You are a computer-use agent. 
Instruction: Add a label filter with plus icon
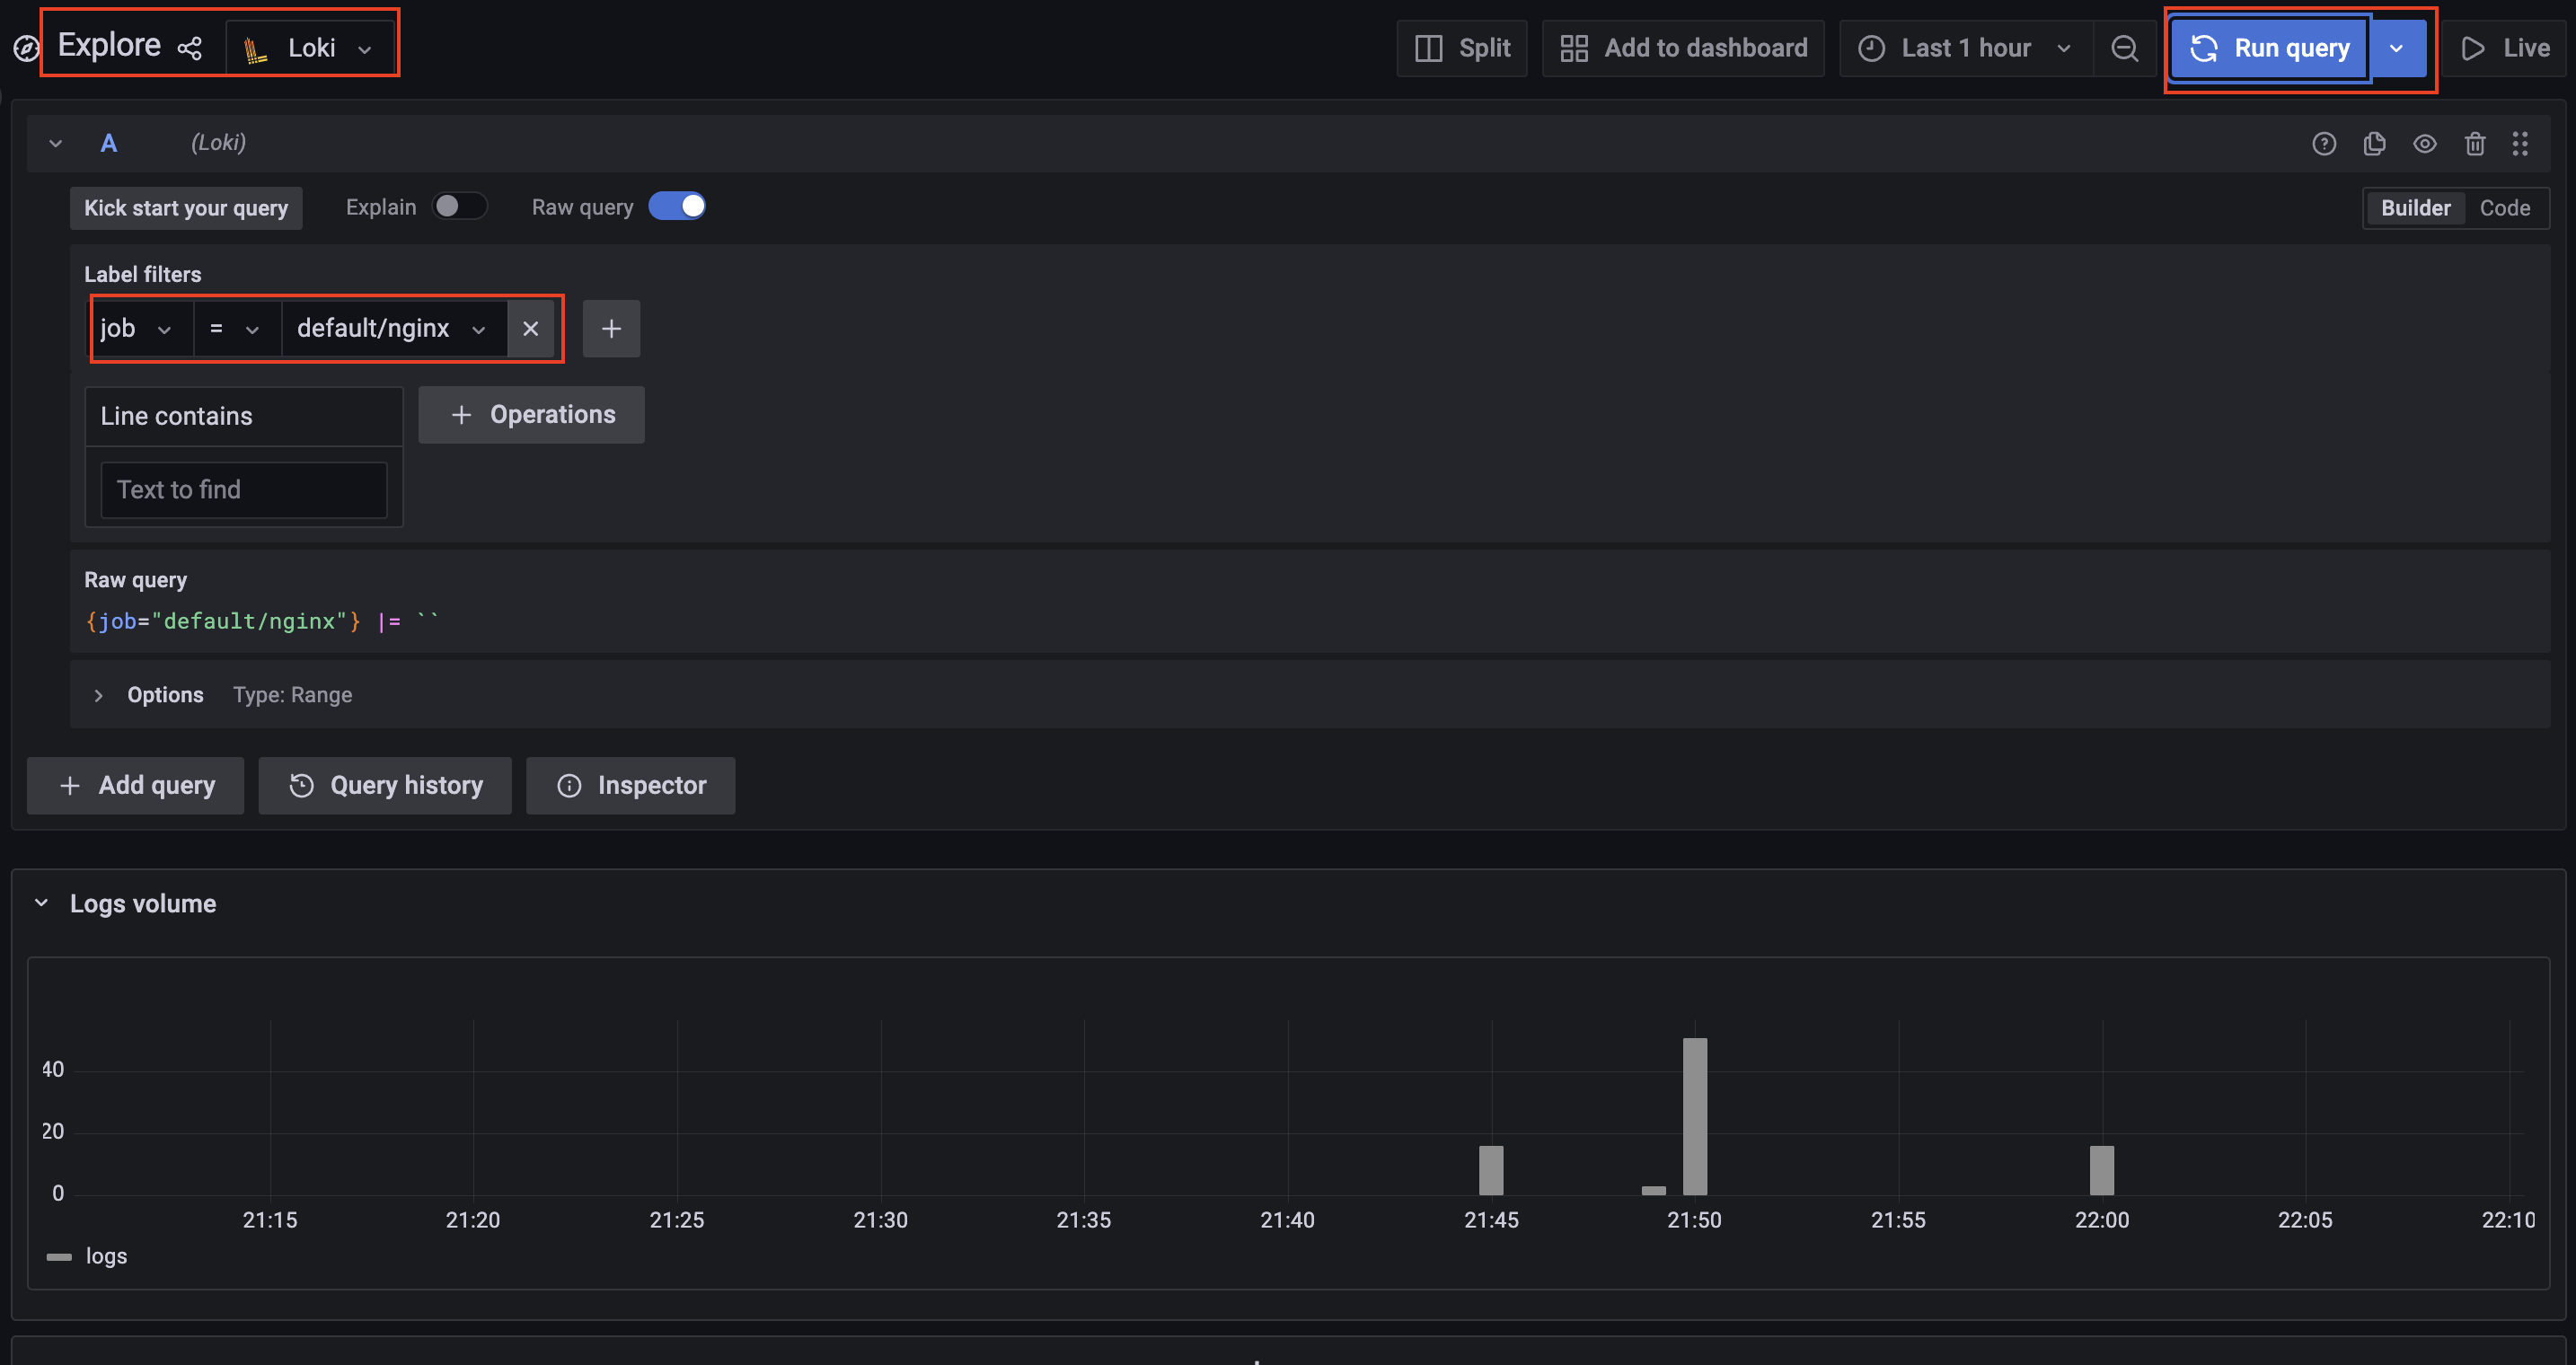611,328
